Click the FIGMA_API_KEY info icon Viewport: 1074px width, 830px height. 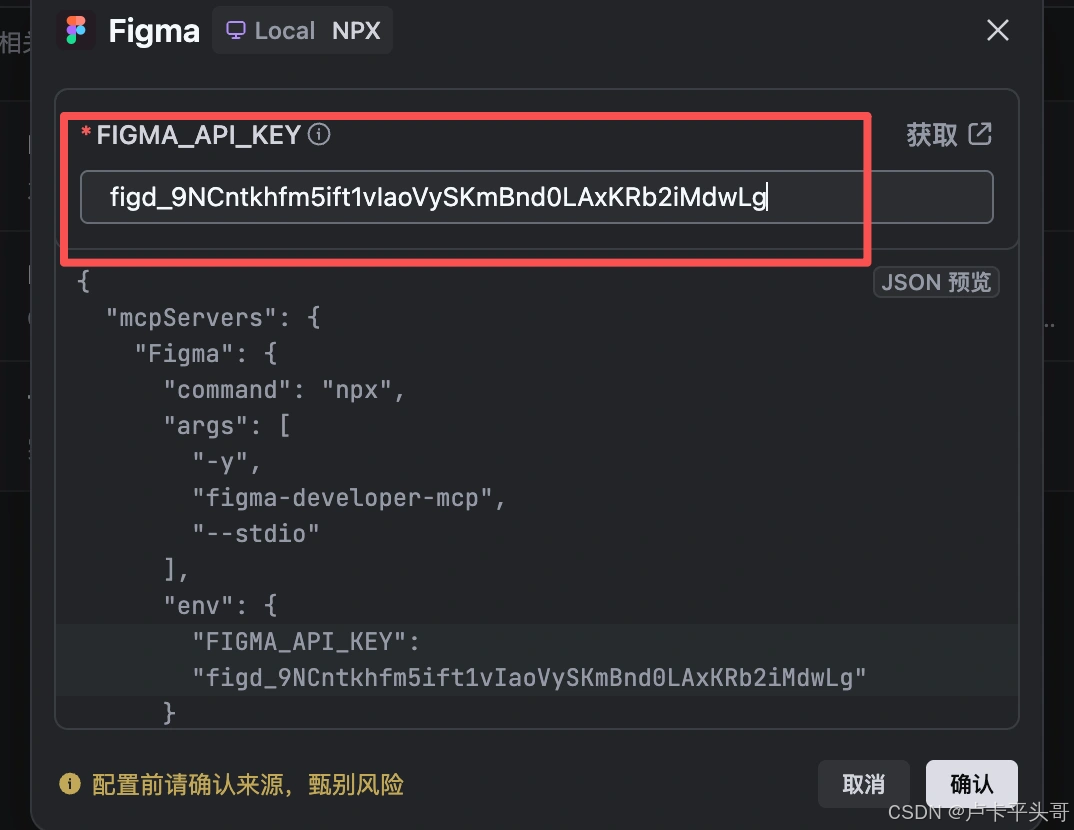[x=319, y=134]
